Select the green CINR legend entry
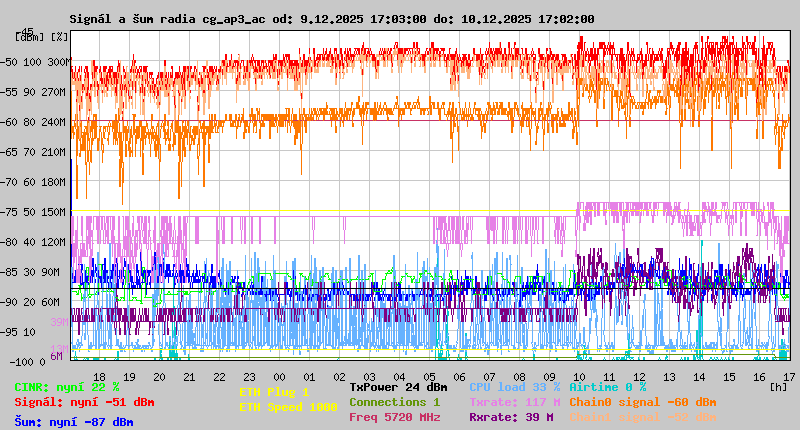This screenshot has height=430, width=800. pos(67,387)
